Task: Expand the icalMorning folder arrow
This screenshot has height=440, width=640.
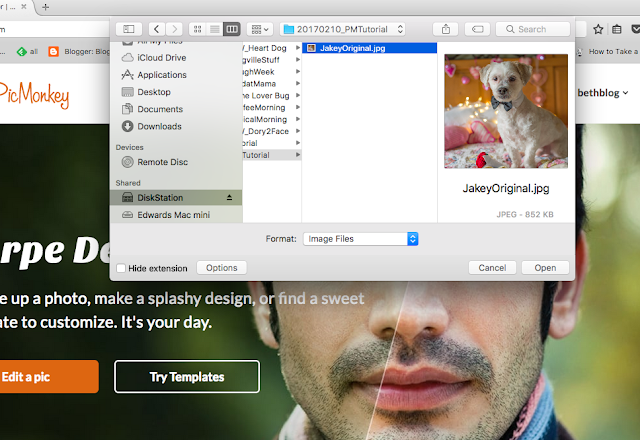Action: tap(298, 119)
